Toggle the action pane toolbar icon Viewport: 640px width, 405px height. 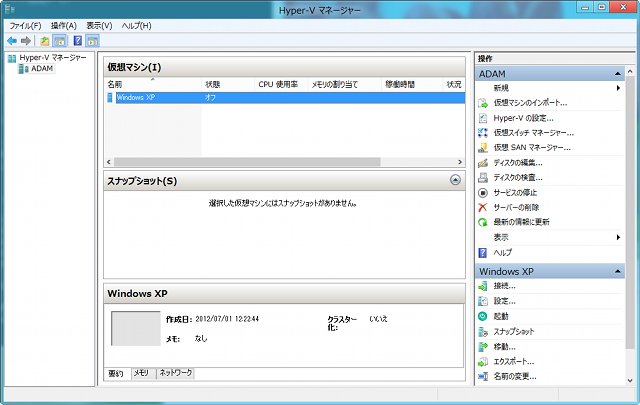(92, 41)
